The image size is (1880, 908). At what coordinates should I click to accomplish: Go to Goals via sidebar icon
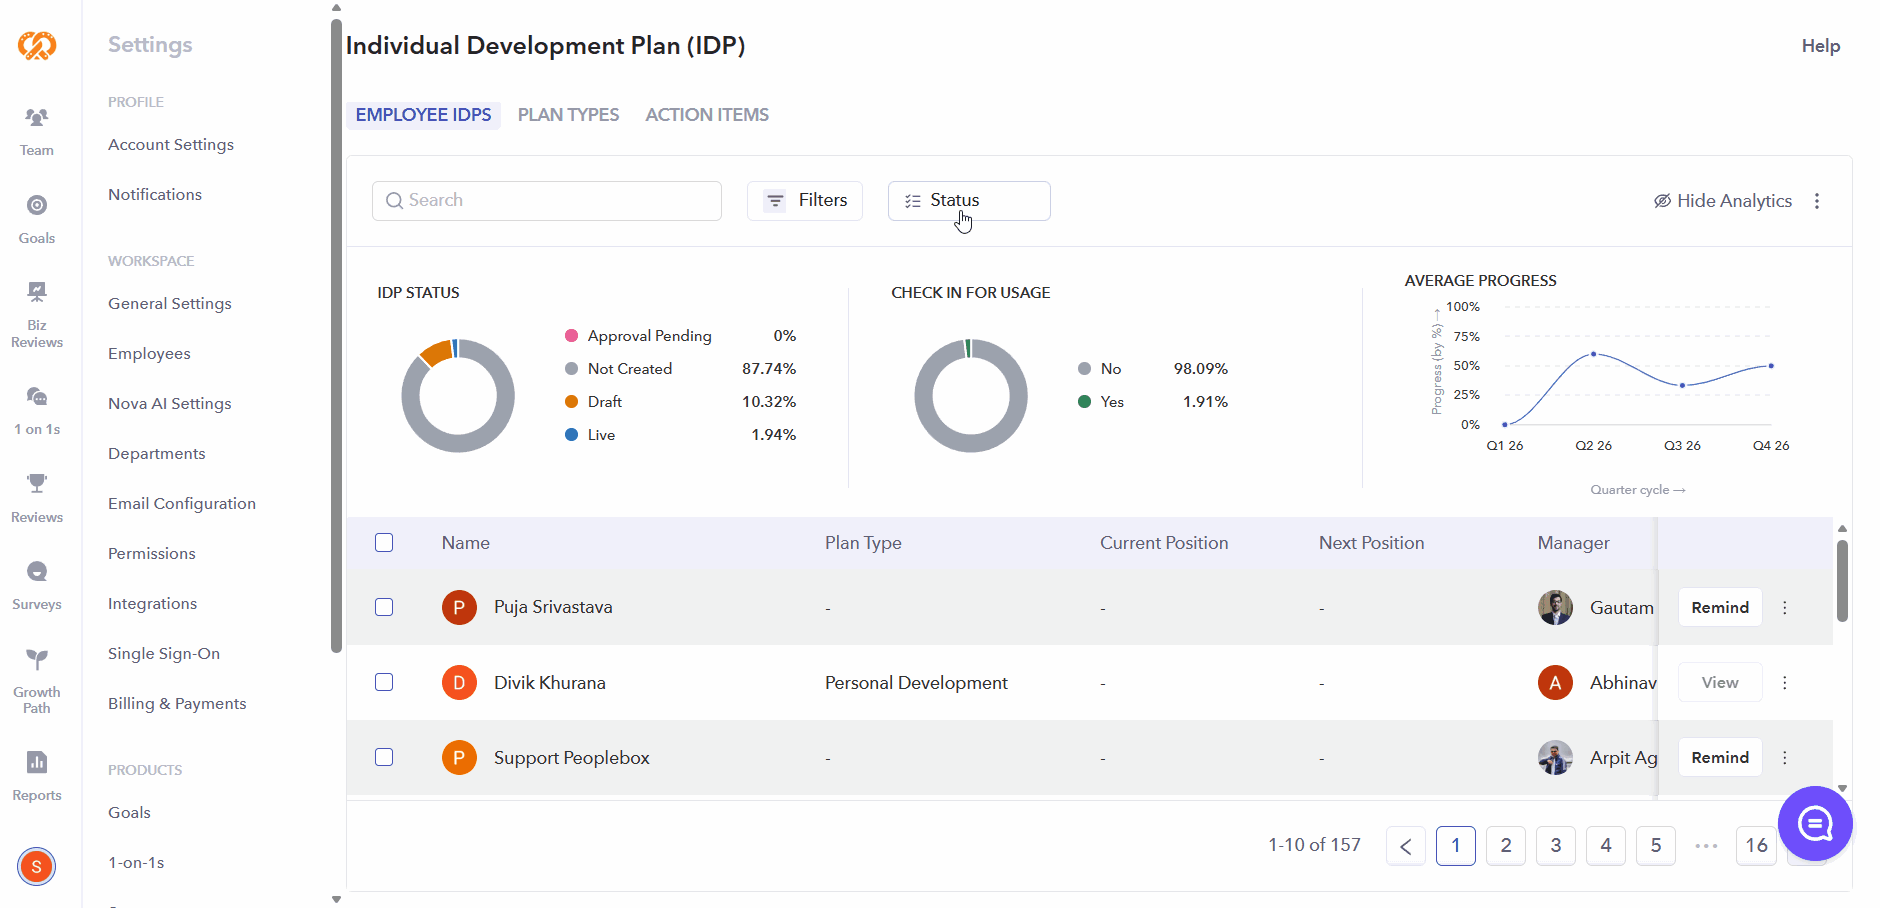[37, 219]
